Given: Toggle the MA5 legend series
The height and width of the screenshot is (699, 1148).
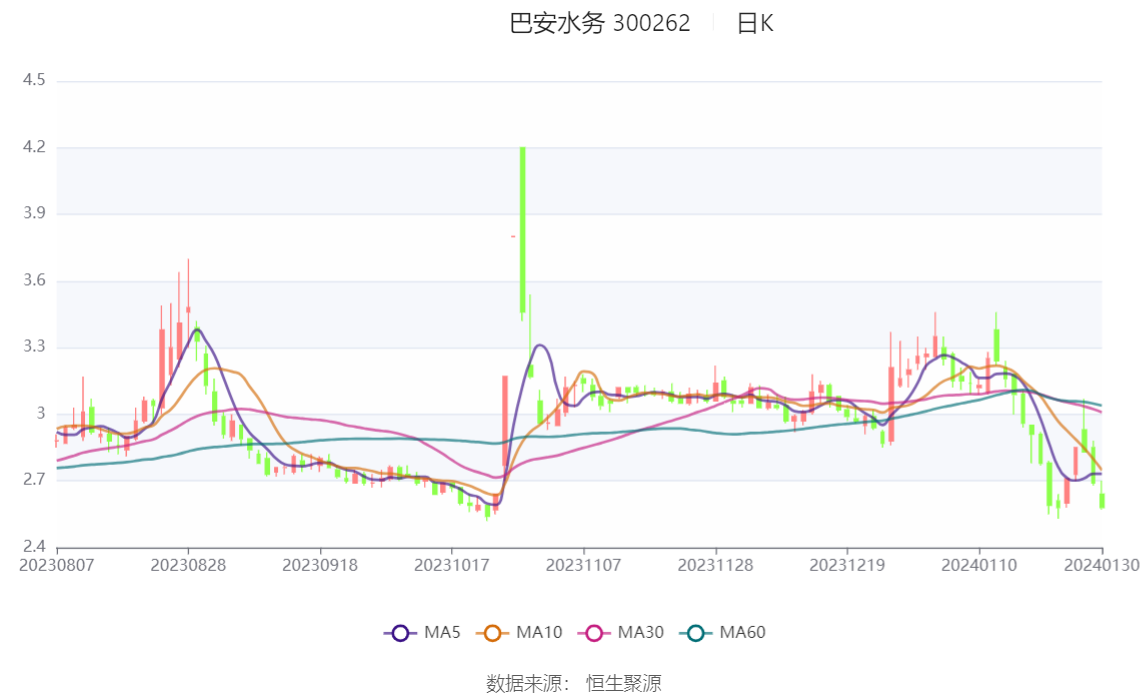Looking at the screenshot, I should point(422,632).
